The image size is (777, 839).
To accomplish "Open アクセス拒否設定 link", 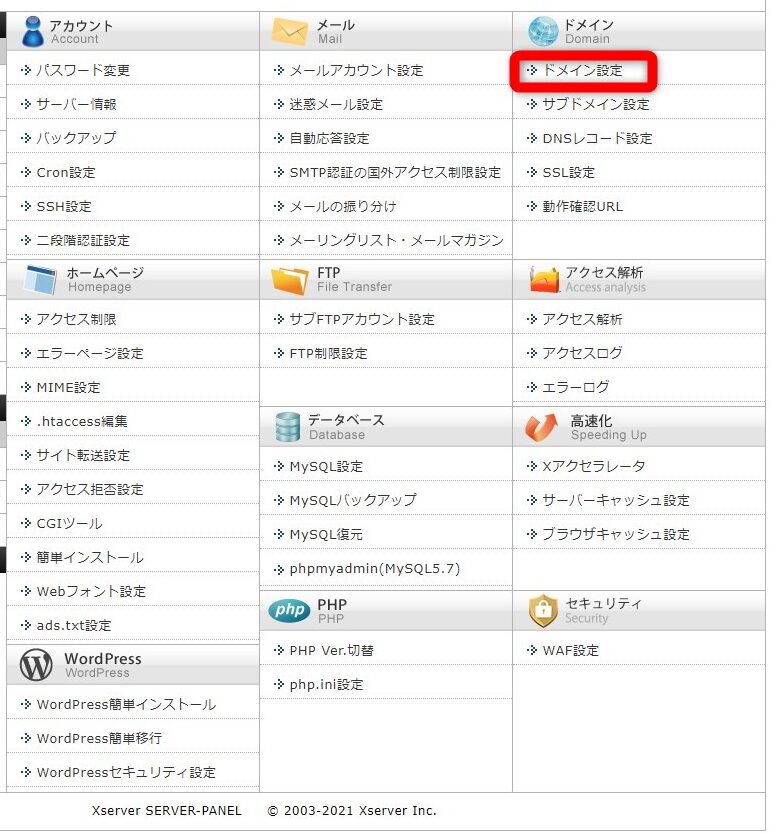I will (90, 490).
